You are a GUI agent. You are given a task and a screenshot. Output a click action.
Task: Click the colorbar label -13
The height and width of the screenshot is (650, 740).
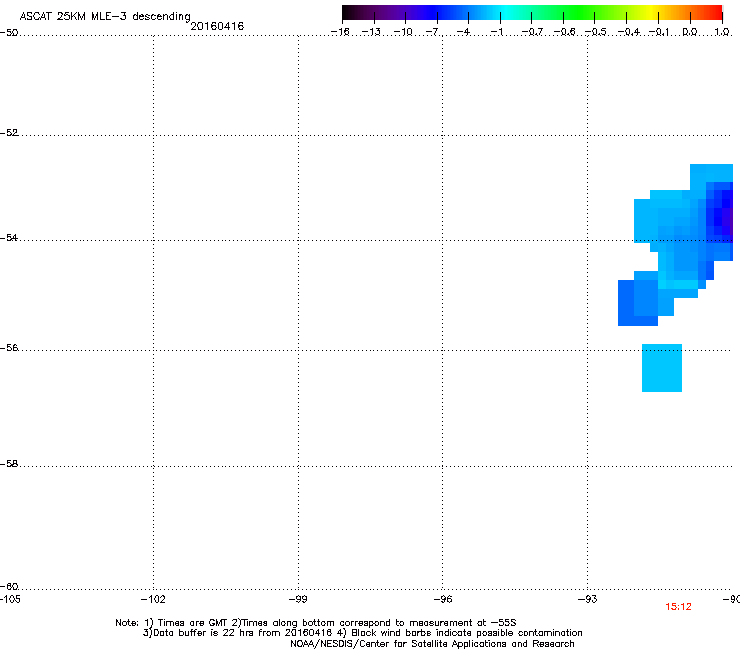[x=371, y=32]
